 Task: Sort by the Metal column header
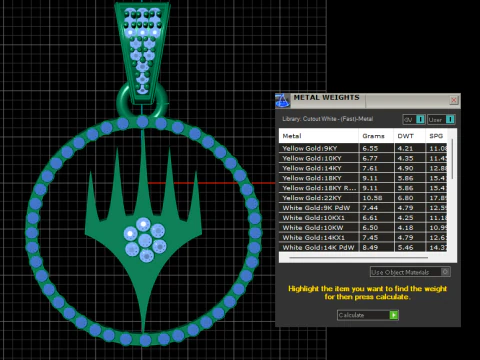point(319,136)
